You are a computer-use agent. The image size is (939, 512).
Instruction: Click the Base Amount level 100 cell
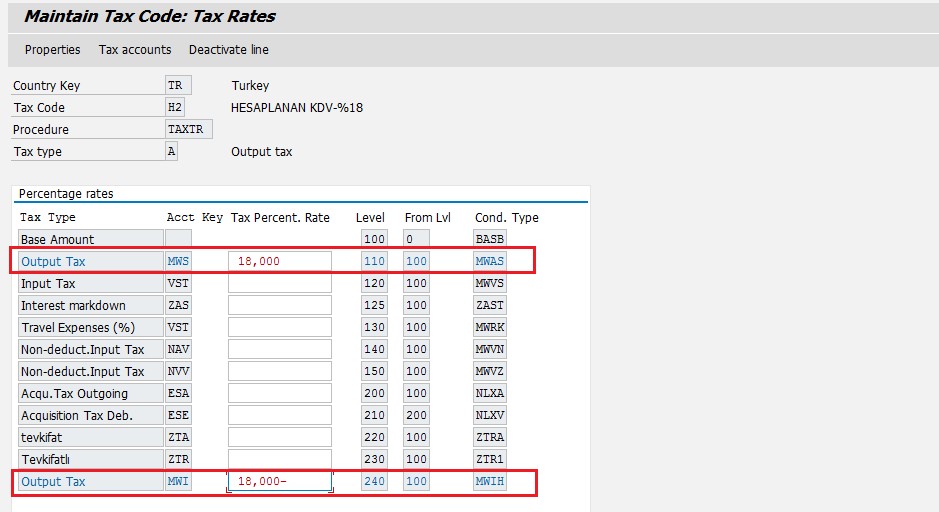coord(375,239)
